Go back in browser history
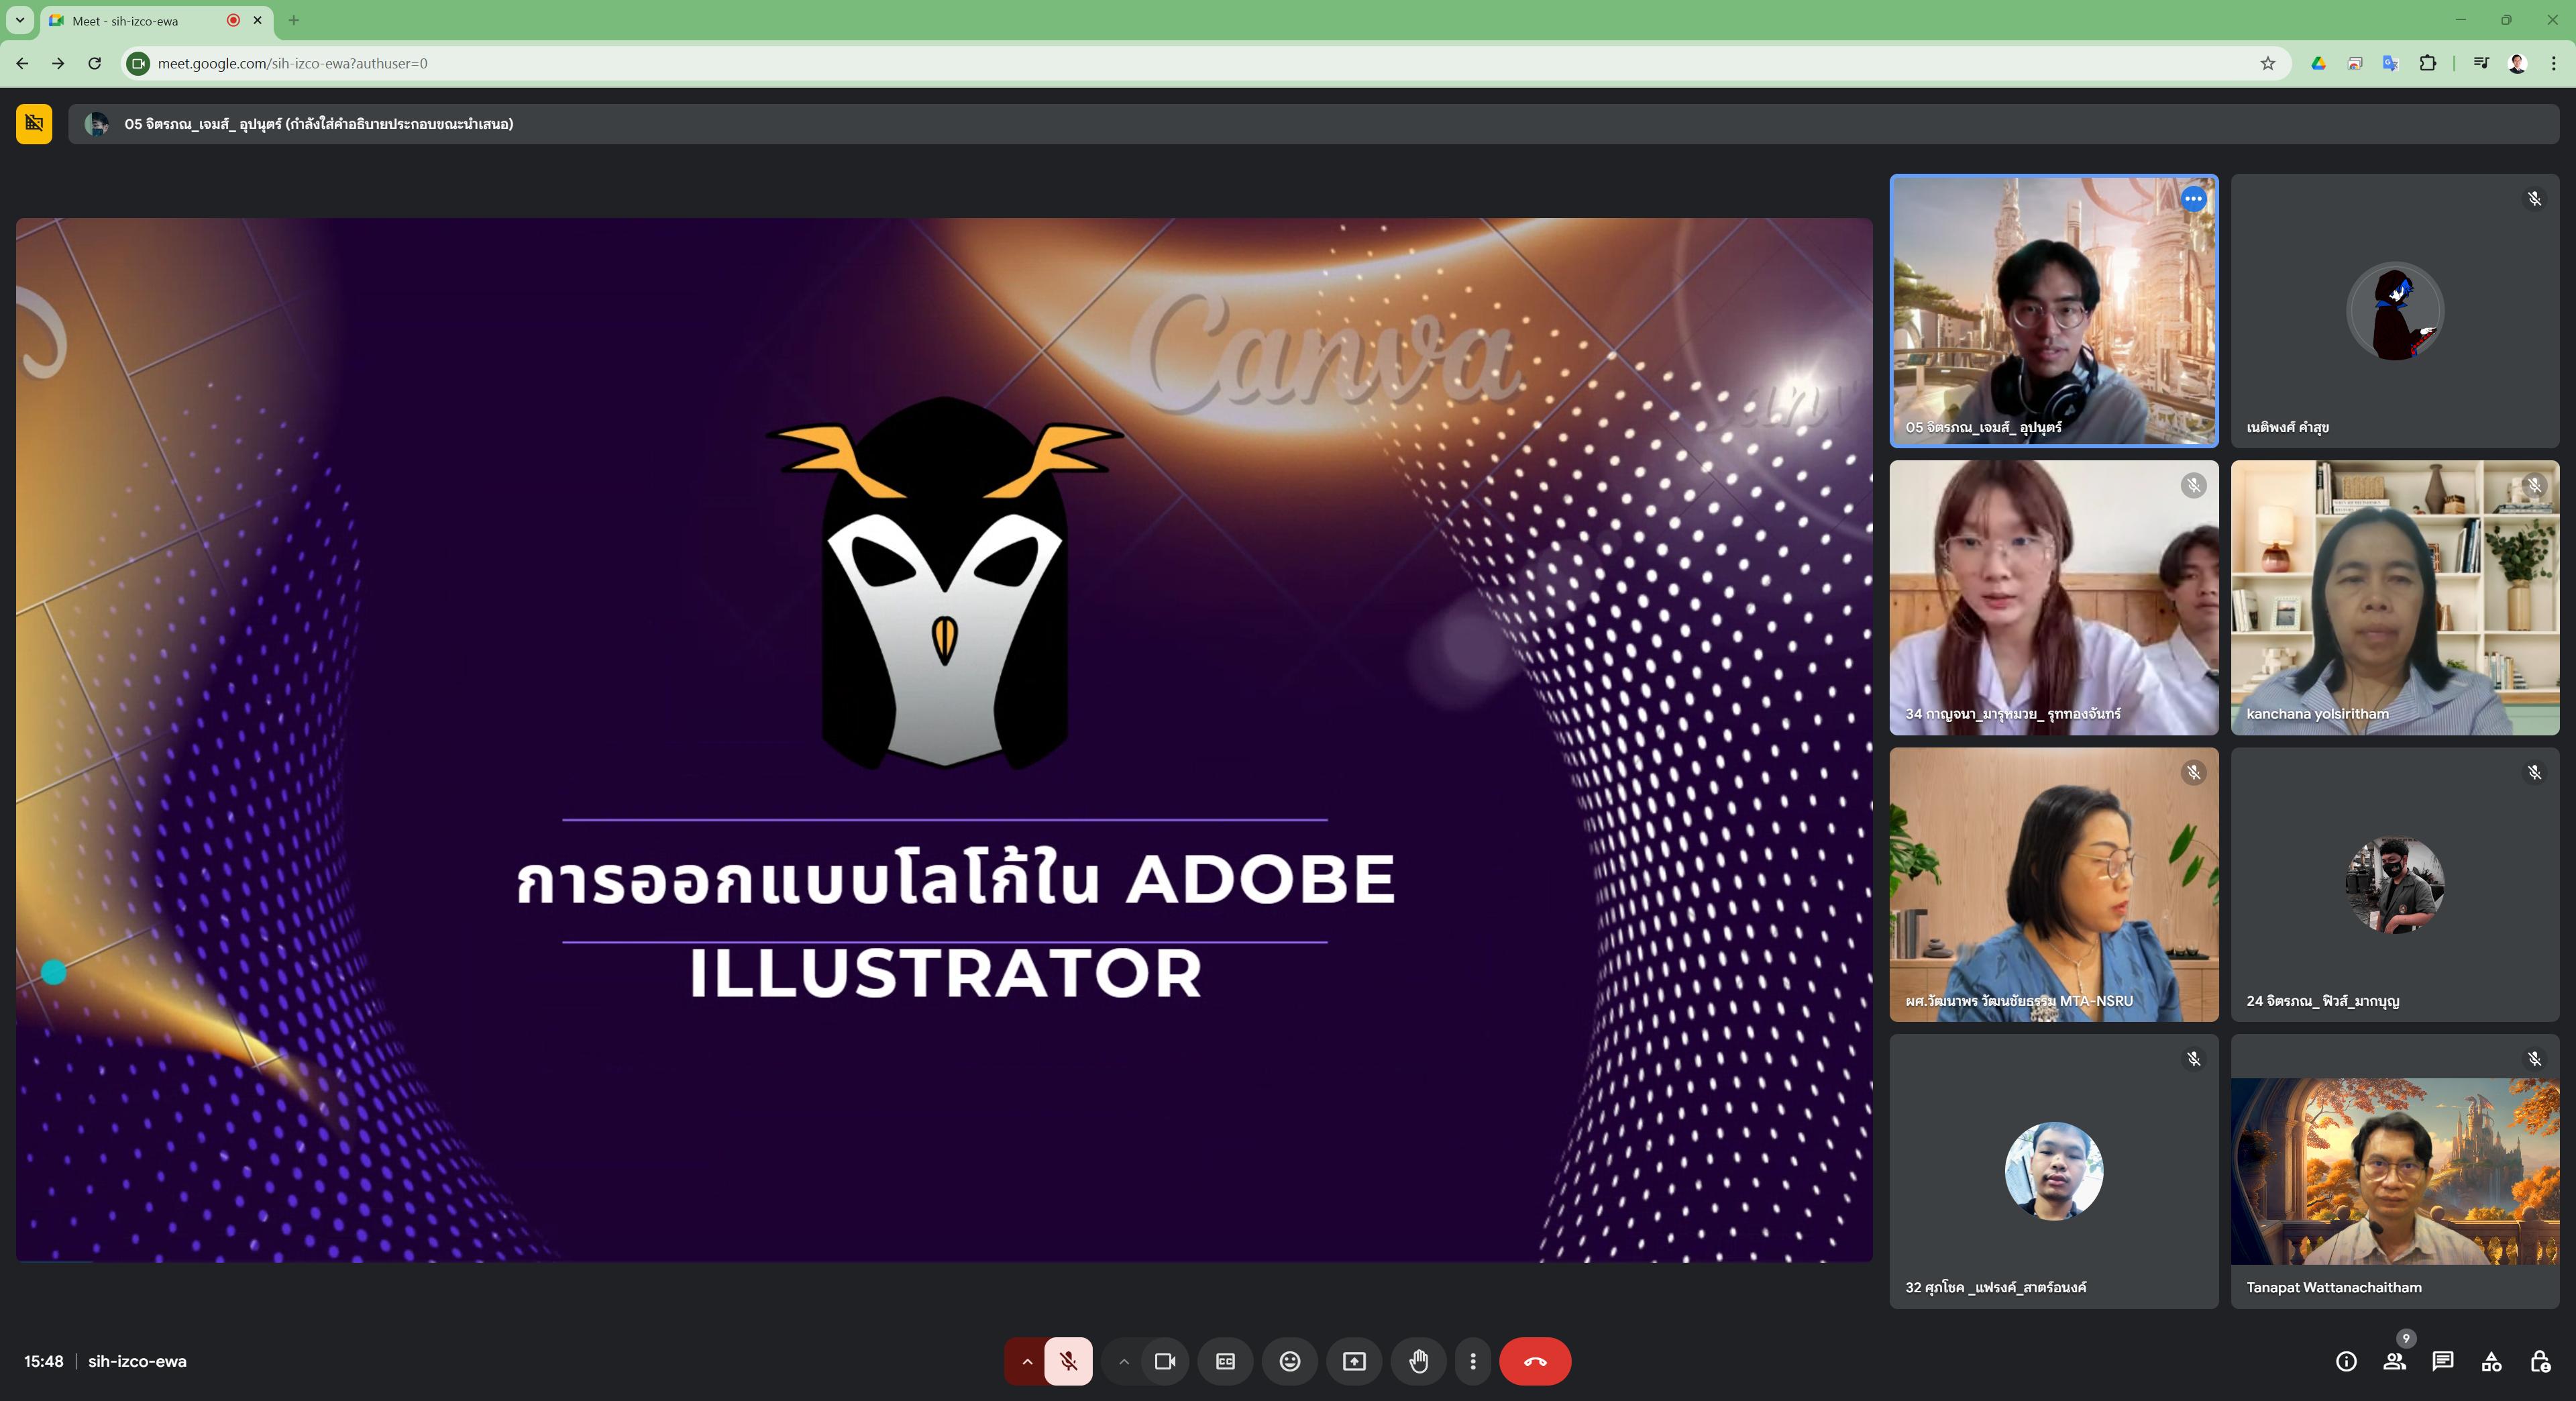This screenshot has width=2576, height=1401. click(x=22, y=63)
